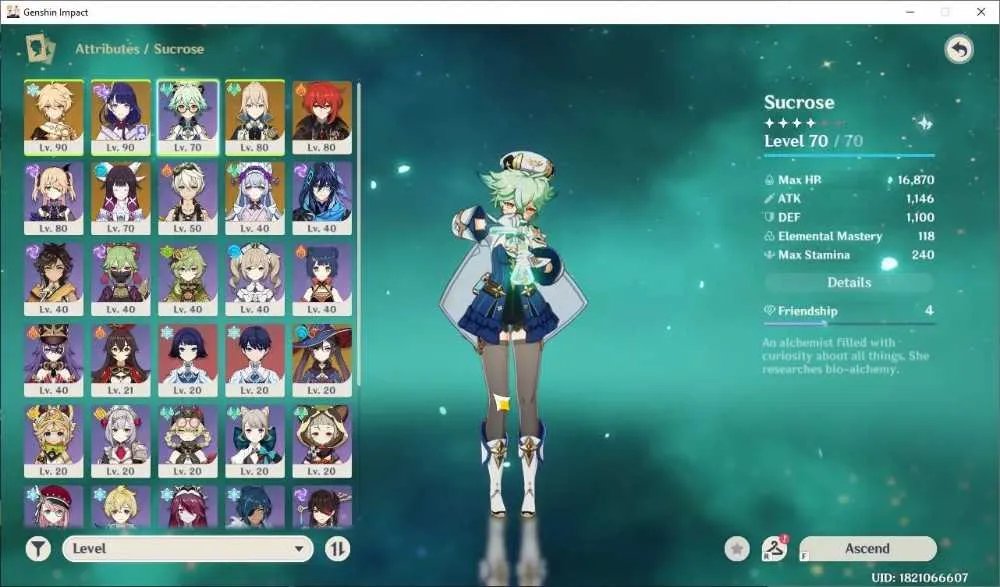Choose the Lv. 50 Bennett portrait
The height and width of the screenshot is (587, 1000).
click(188, 198)
